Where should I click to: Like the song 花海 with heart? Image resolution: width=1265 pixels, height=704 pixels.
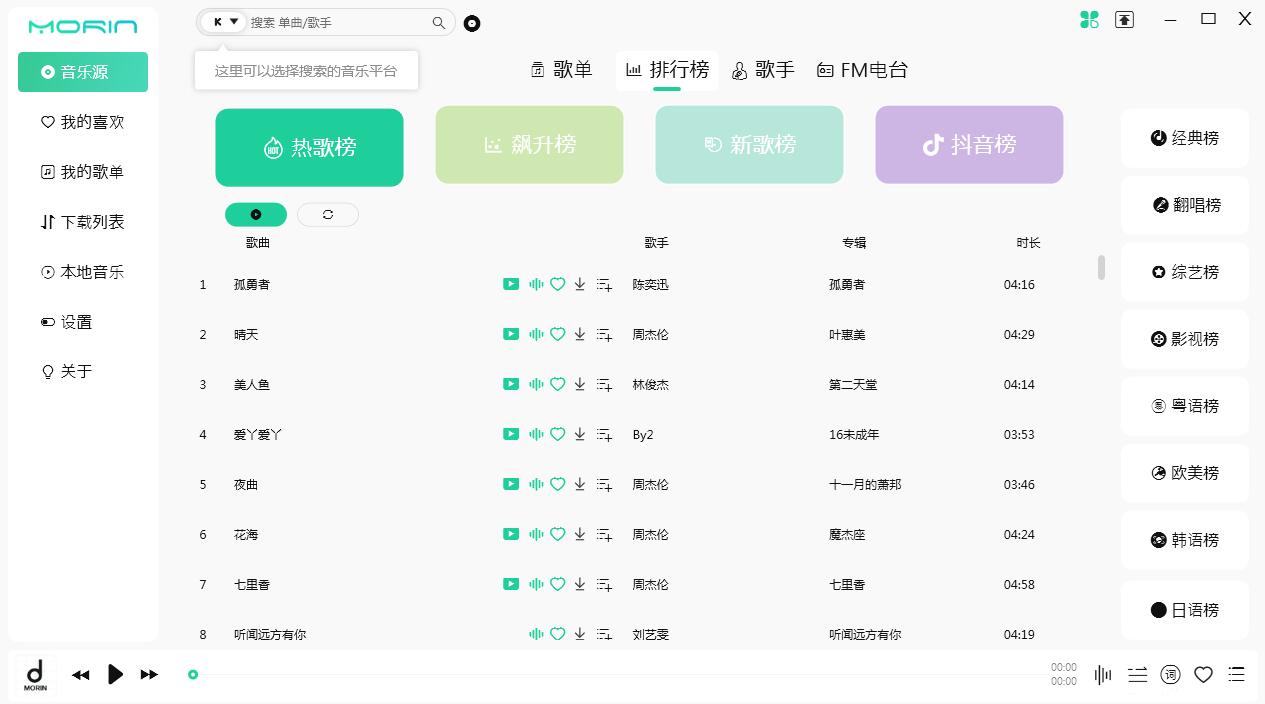pyautogui.click(x=558, y=534)
